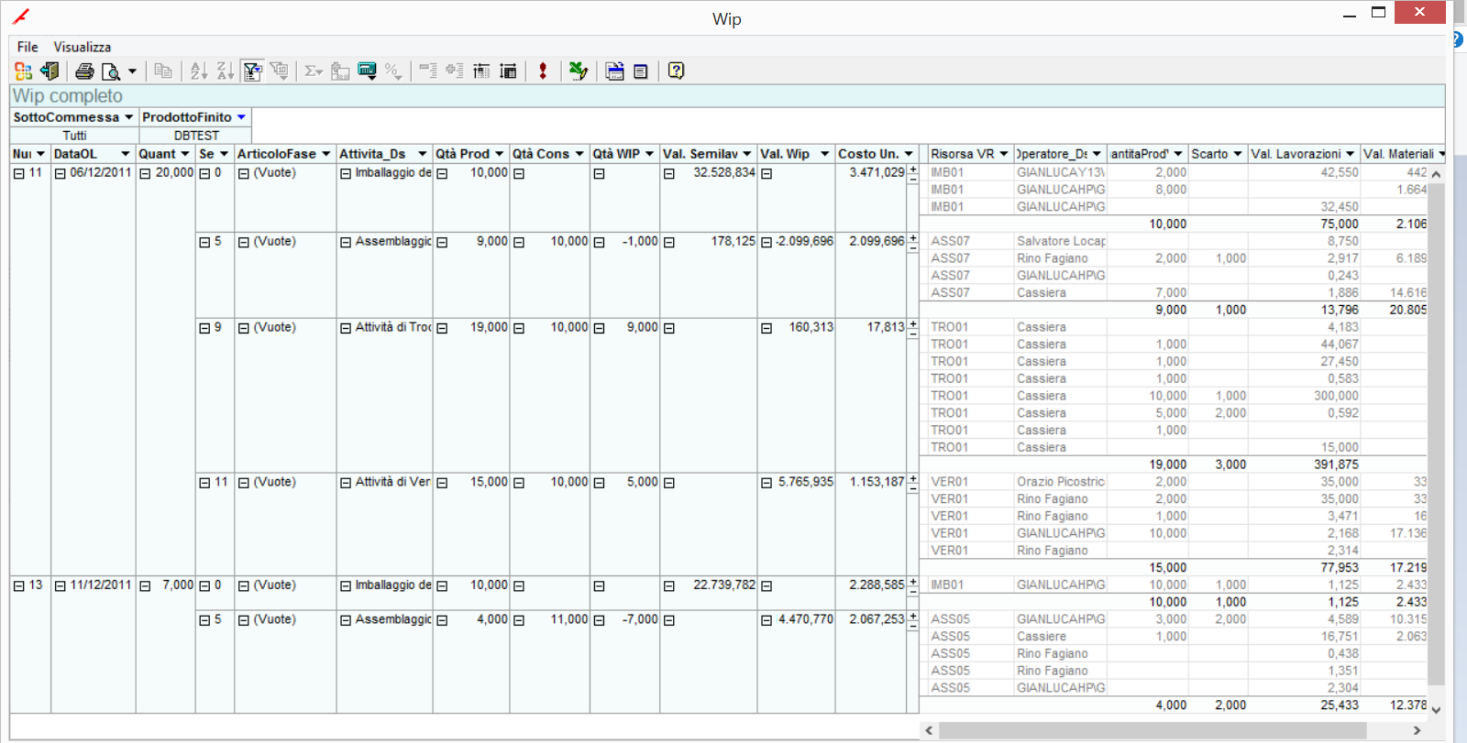The height and width of the screenshot is (743, 1467).
Task: Click the Help question mark icon
Action: pyautogui.click(x=676, y=71)
